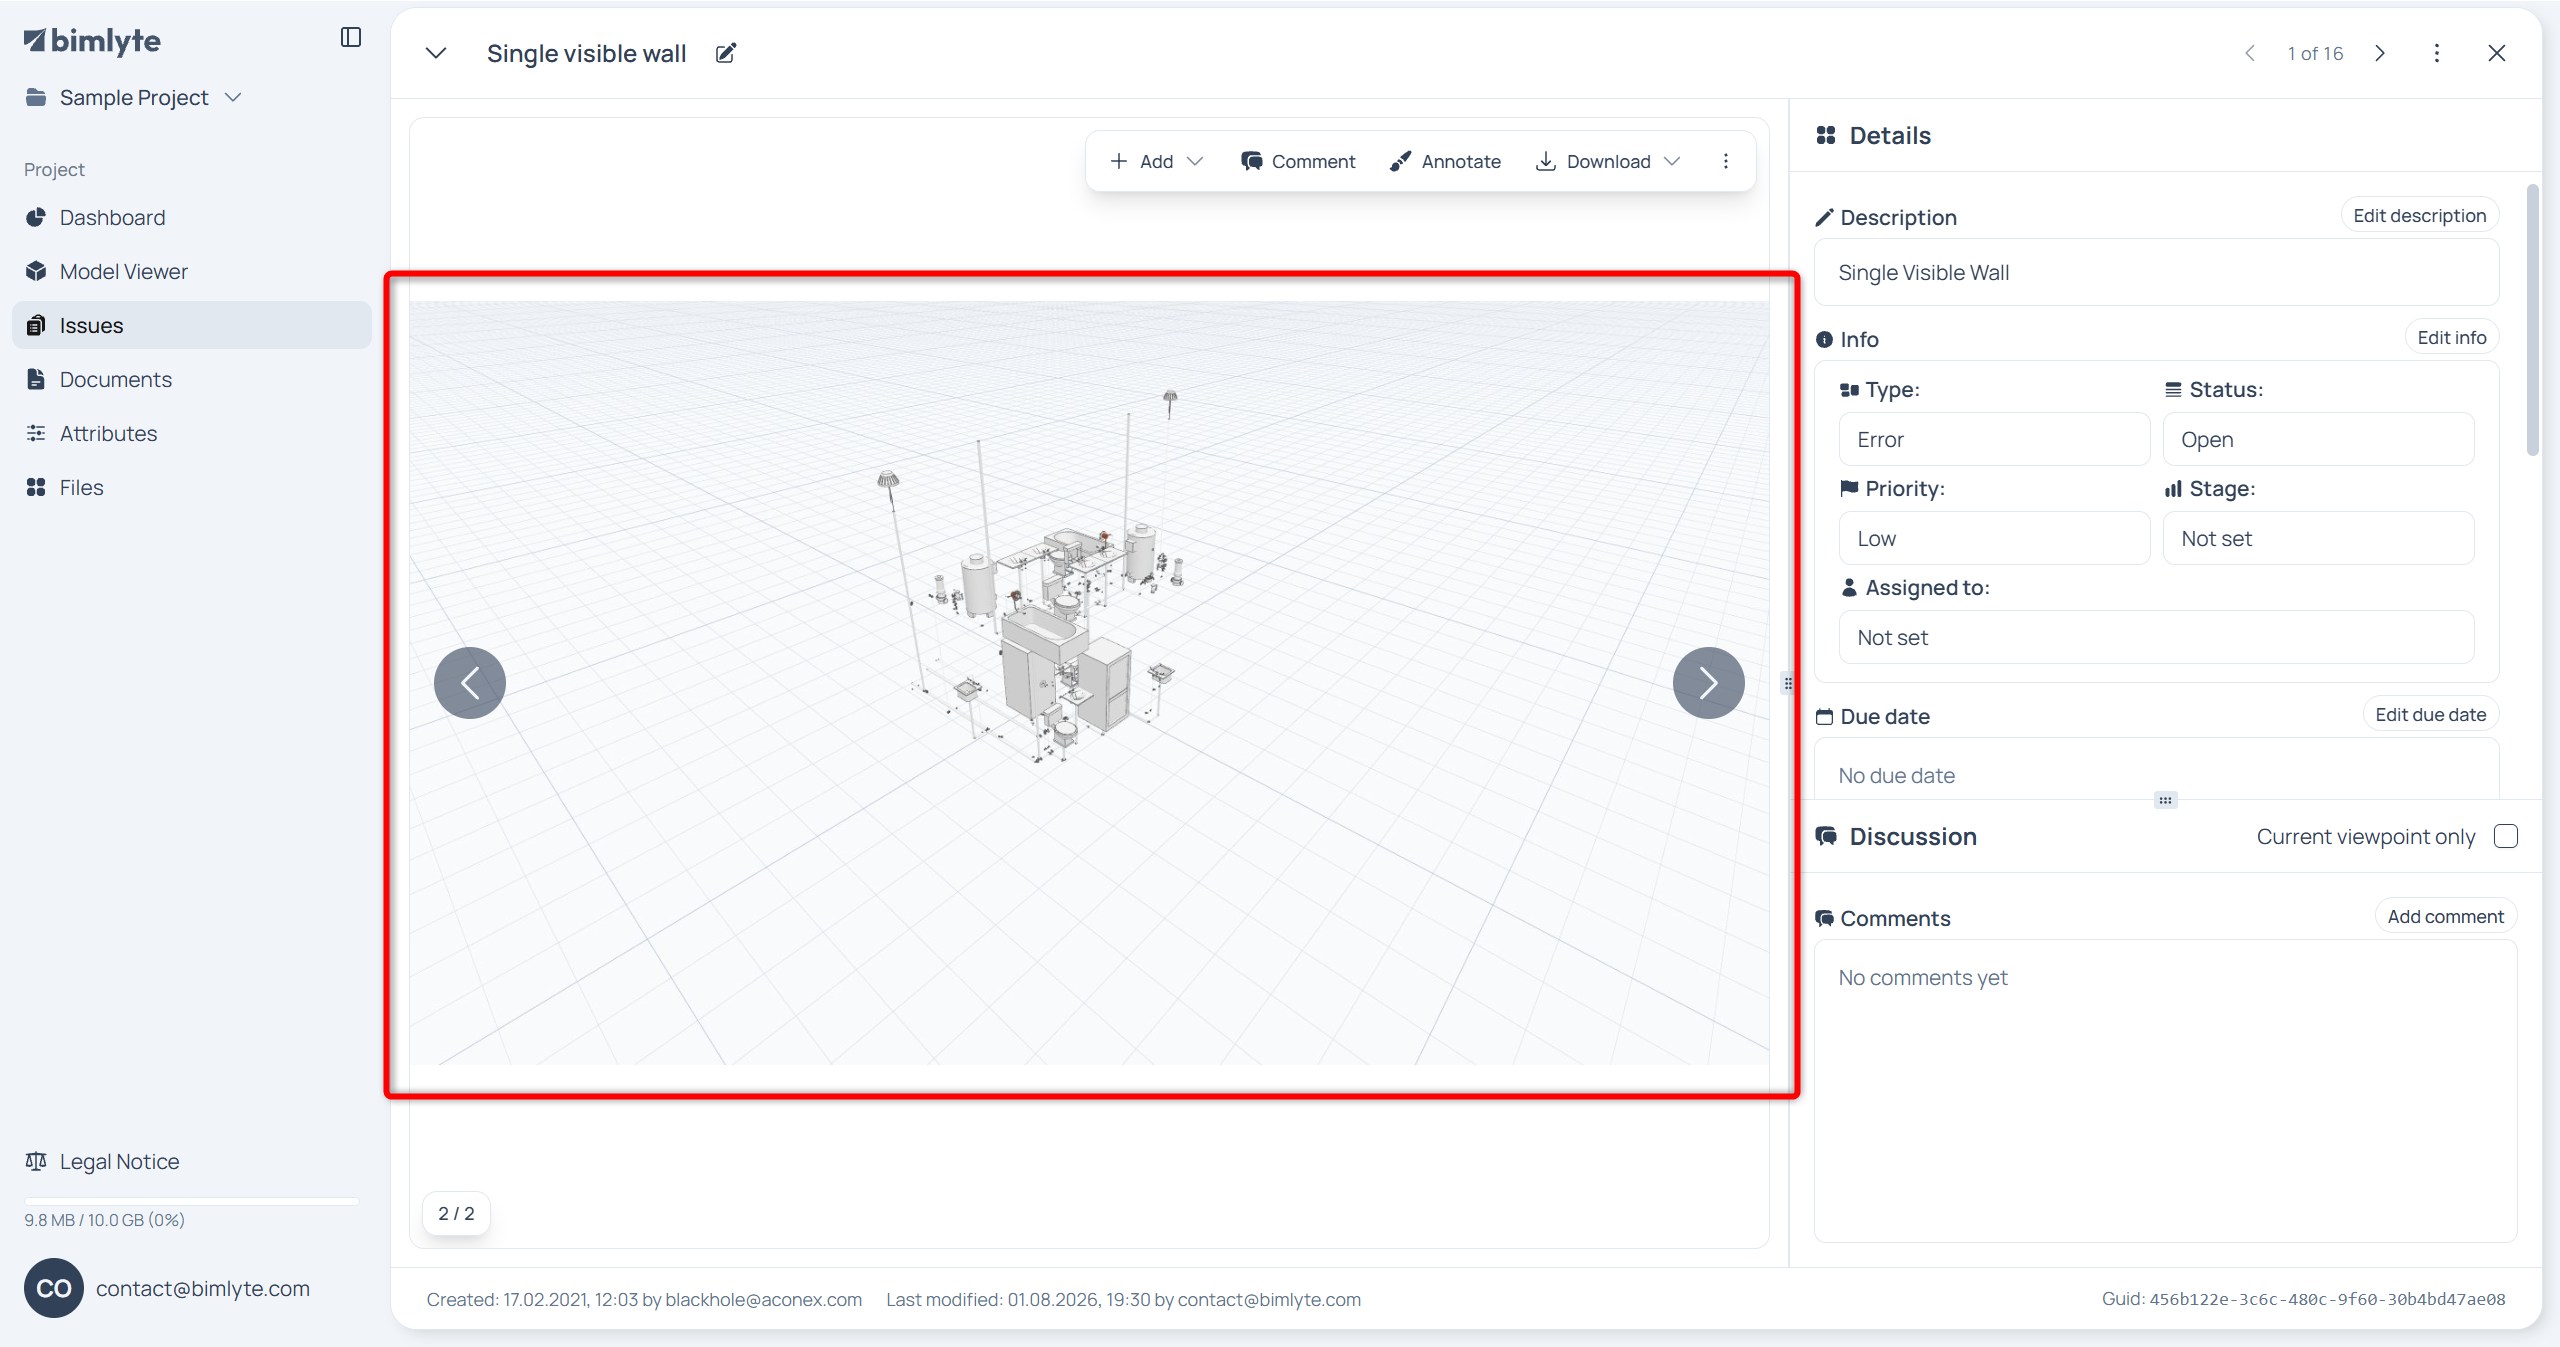Click Add comment button
The width and height of the screenshot is (2560, 1347).
2446,917
